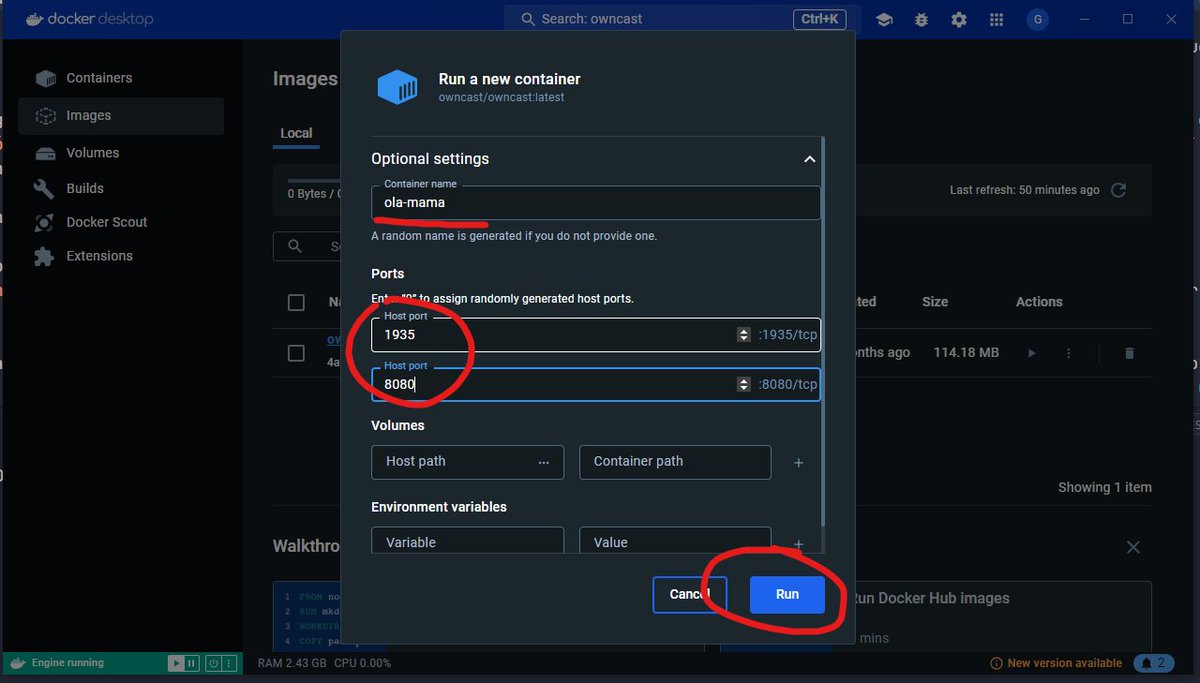Collapse the Optional settings section

tap(809, 159)
